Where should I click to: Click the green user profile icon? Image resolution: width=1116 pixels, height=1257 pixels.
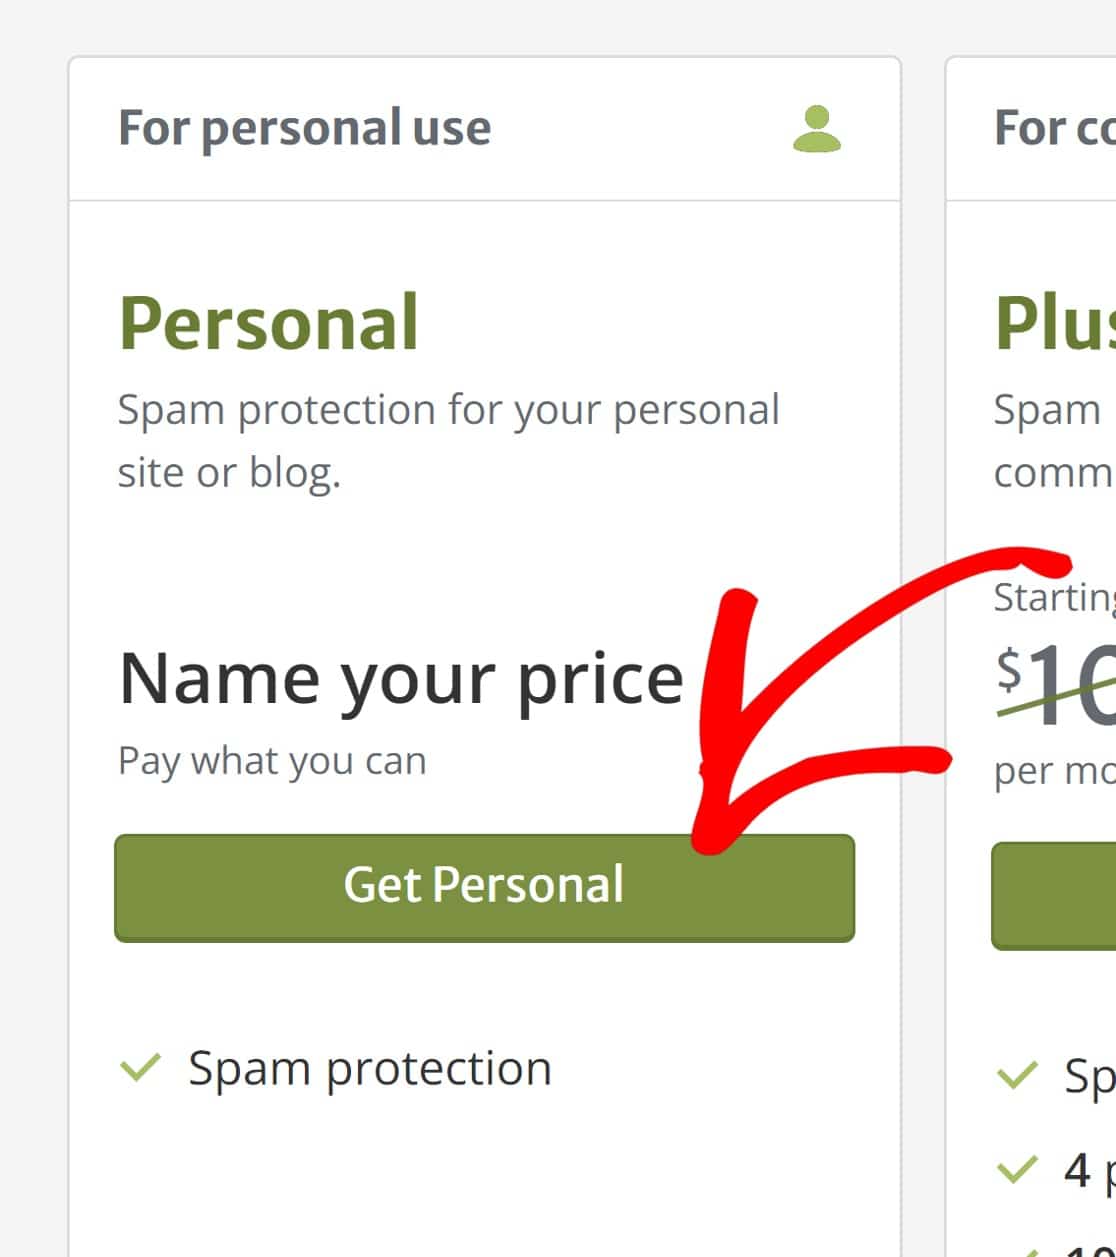[x=817, y=129]
